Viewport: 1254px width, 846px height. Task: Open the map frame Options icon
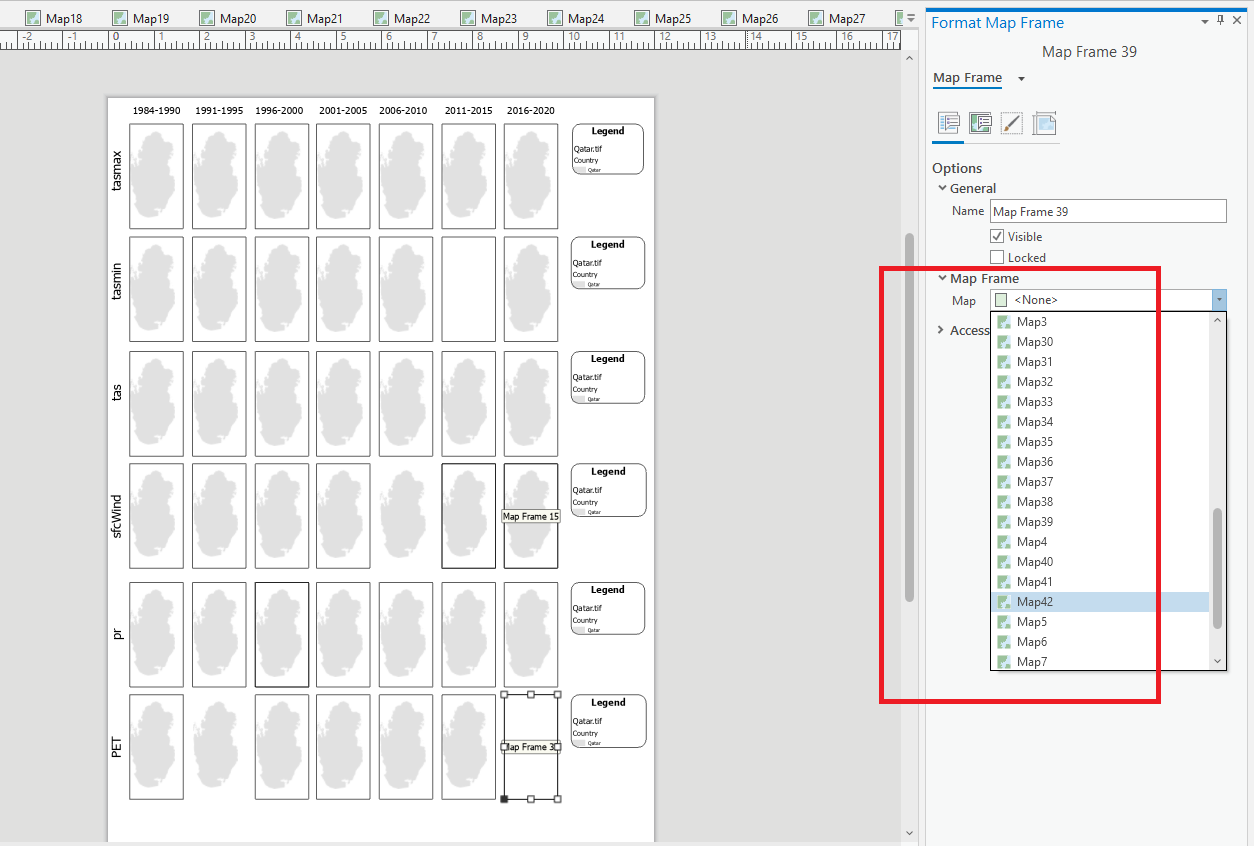click(x=947, y=123)
